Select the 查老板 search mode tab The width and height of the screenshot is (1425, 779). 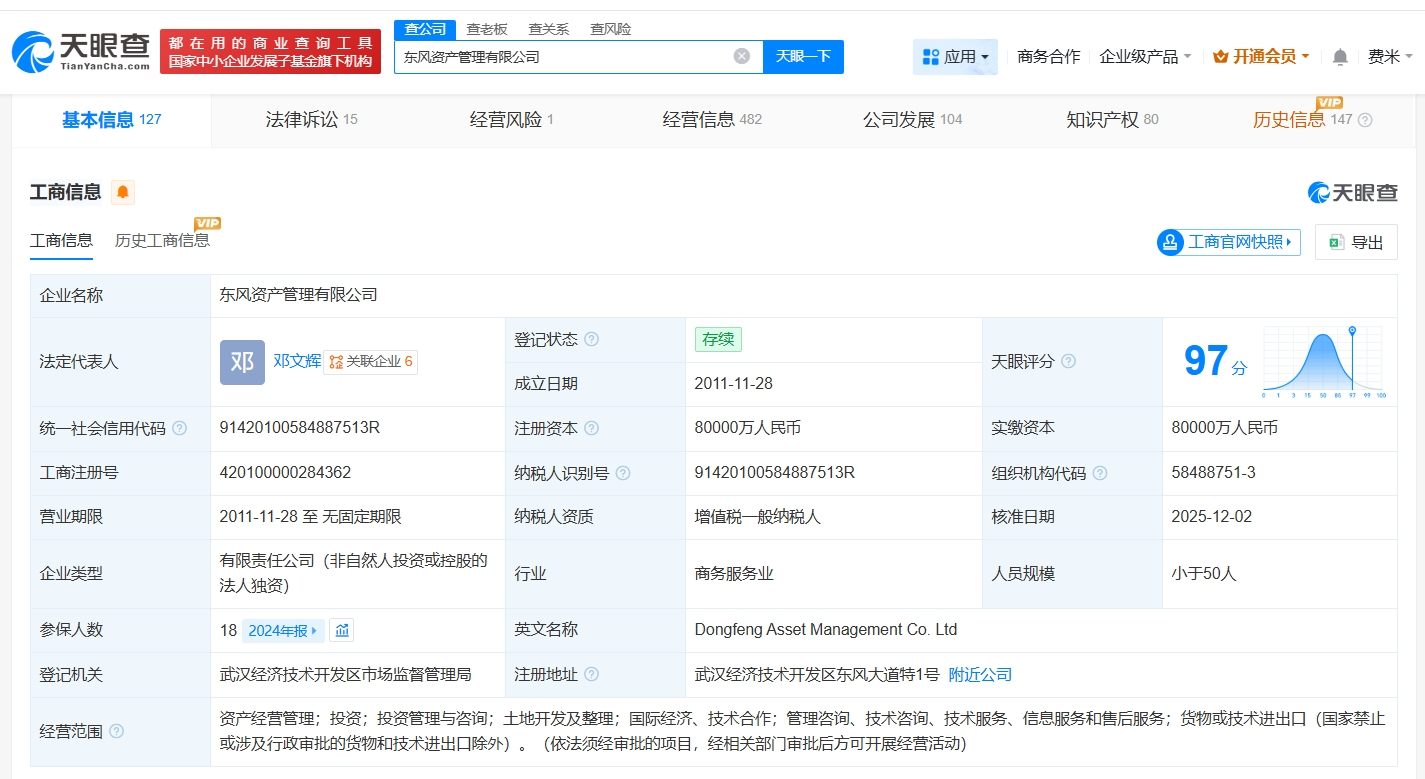click(487, 29)
